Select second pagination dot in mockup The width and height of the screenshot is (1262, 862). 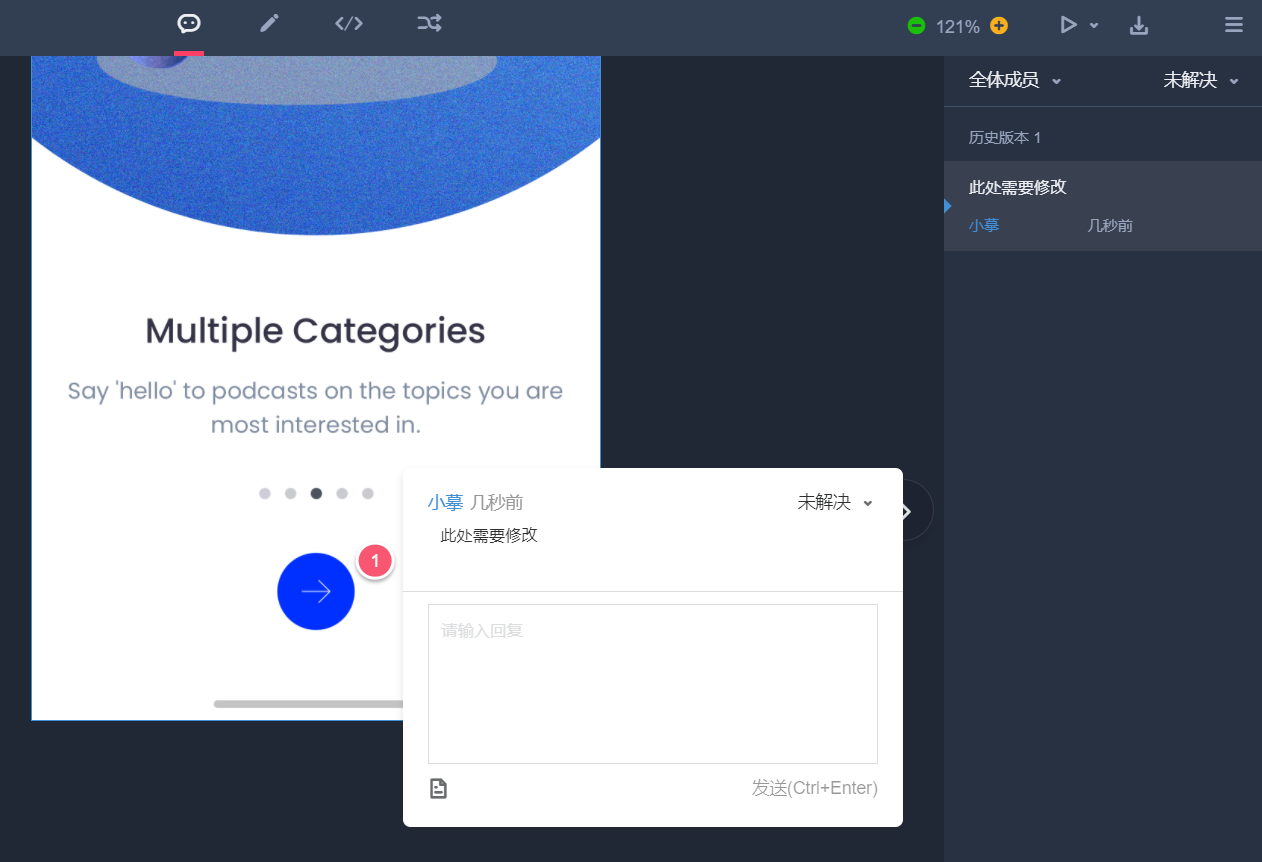pos(290,493)
